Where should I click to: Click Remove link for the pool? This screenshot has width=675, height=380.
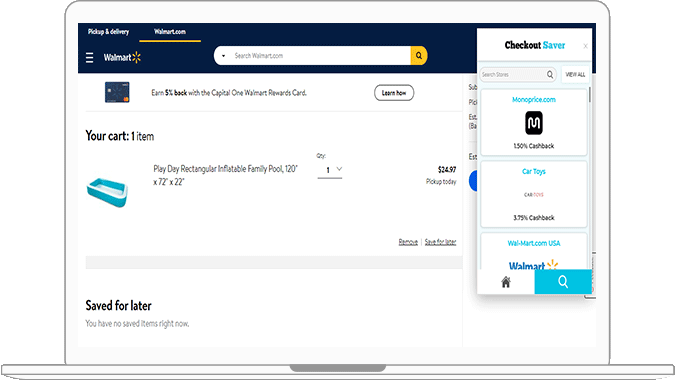408,242
